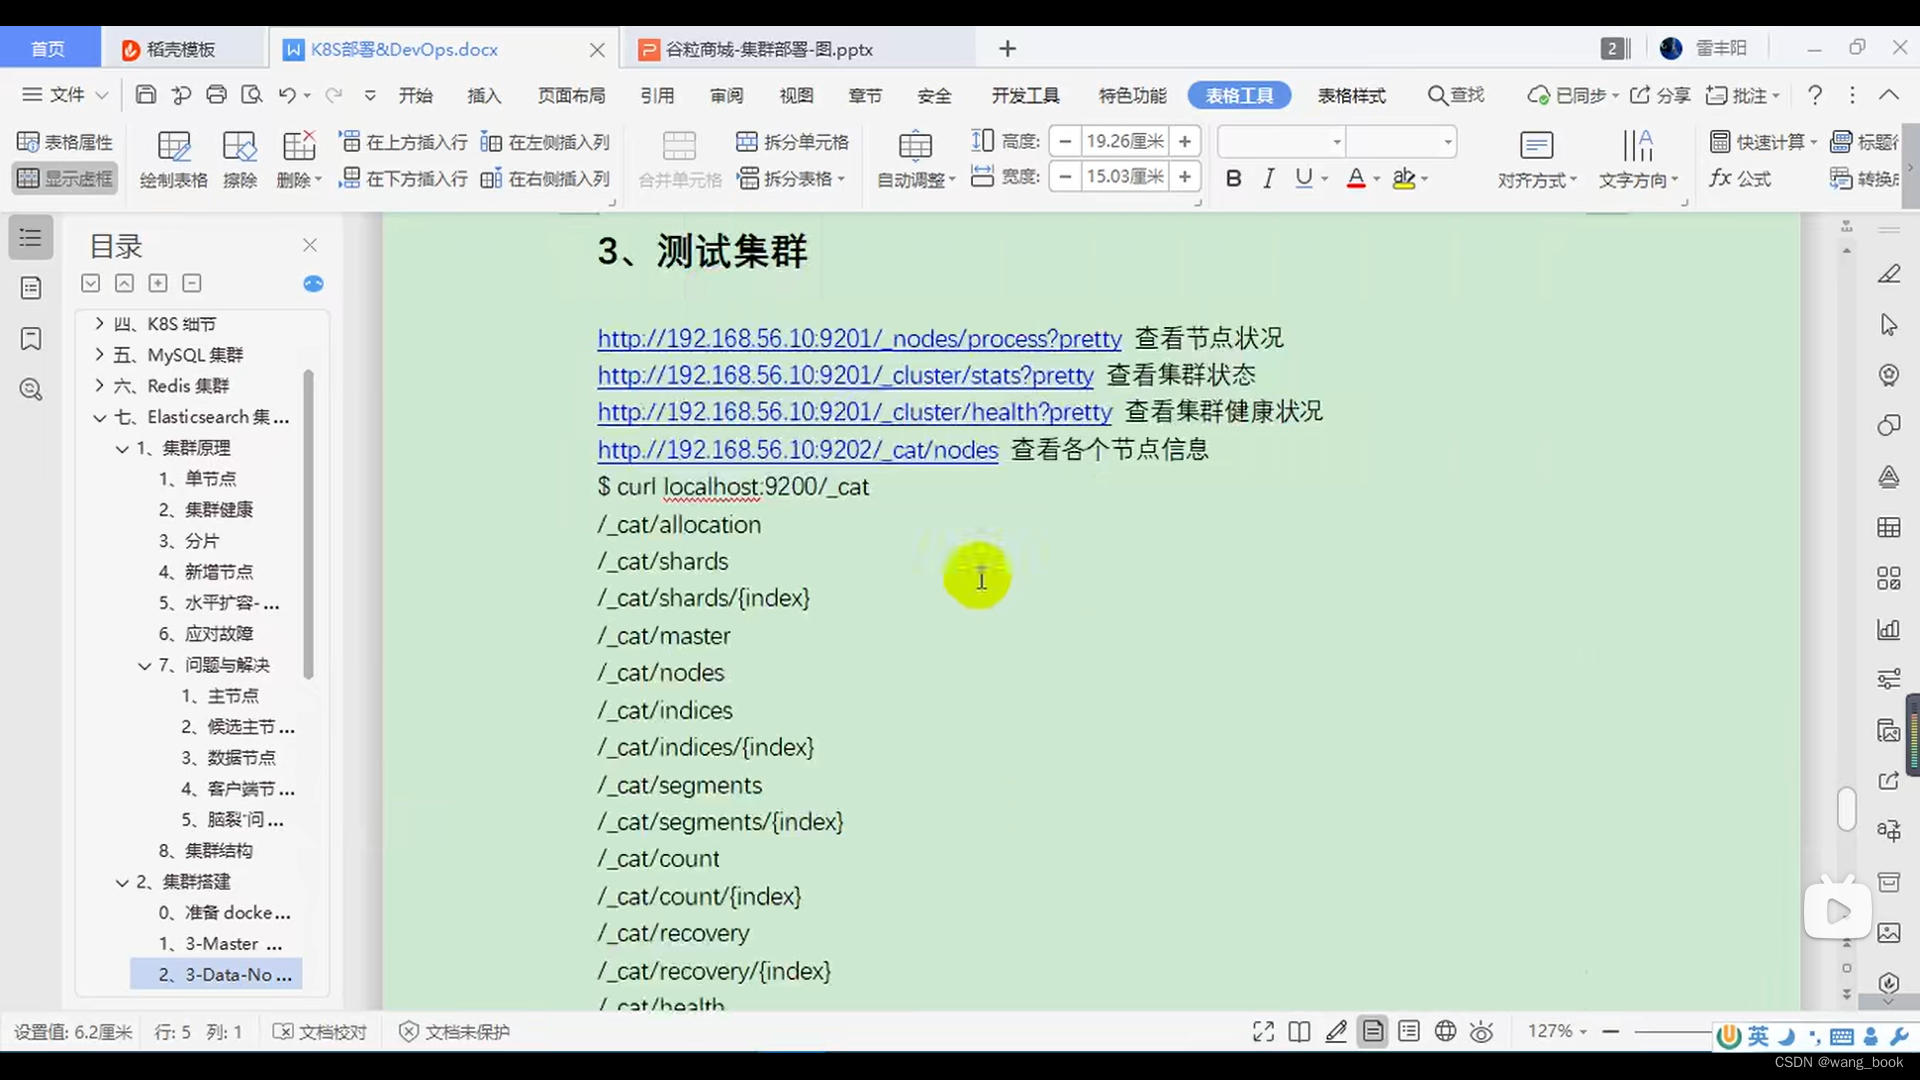
Task: Select the eraser (擦除) tool
Action: [x=240, y=158]
